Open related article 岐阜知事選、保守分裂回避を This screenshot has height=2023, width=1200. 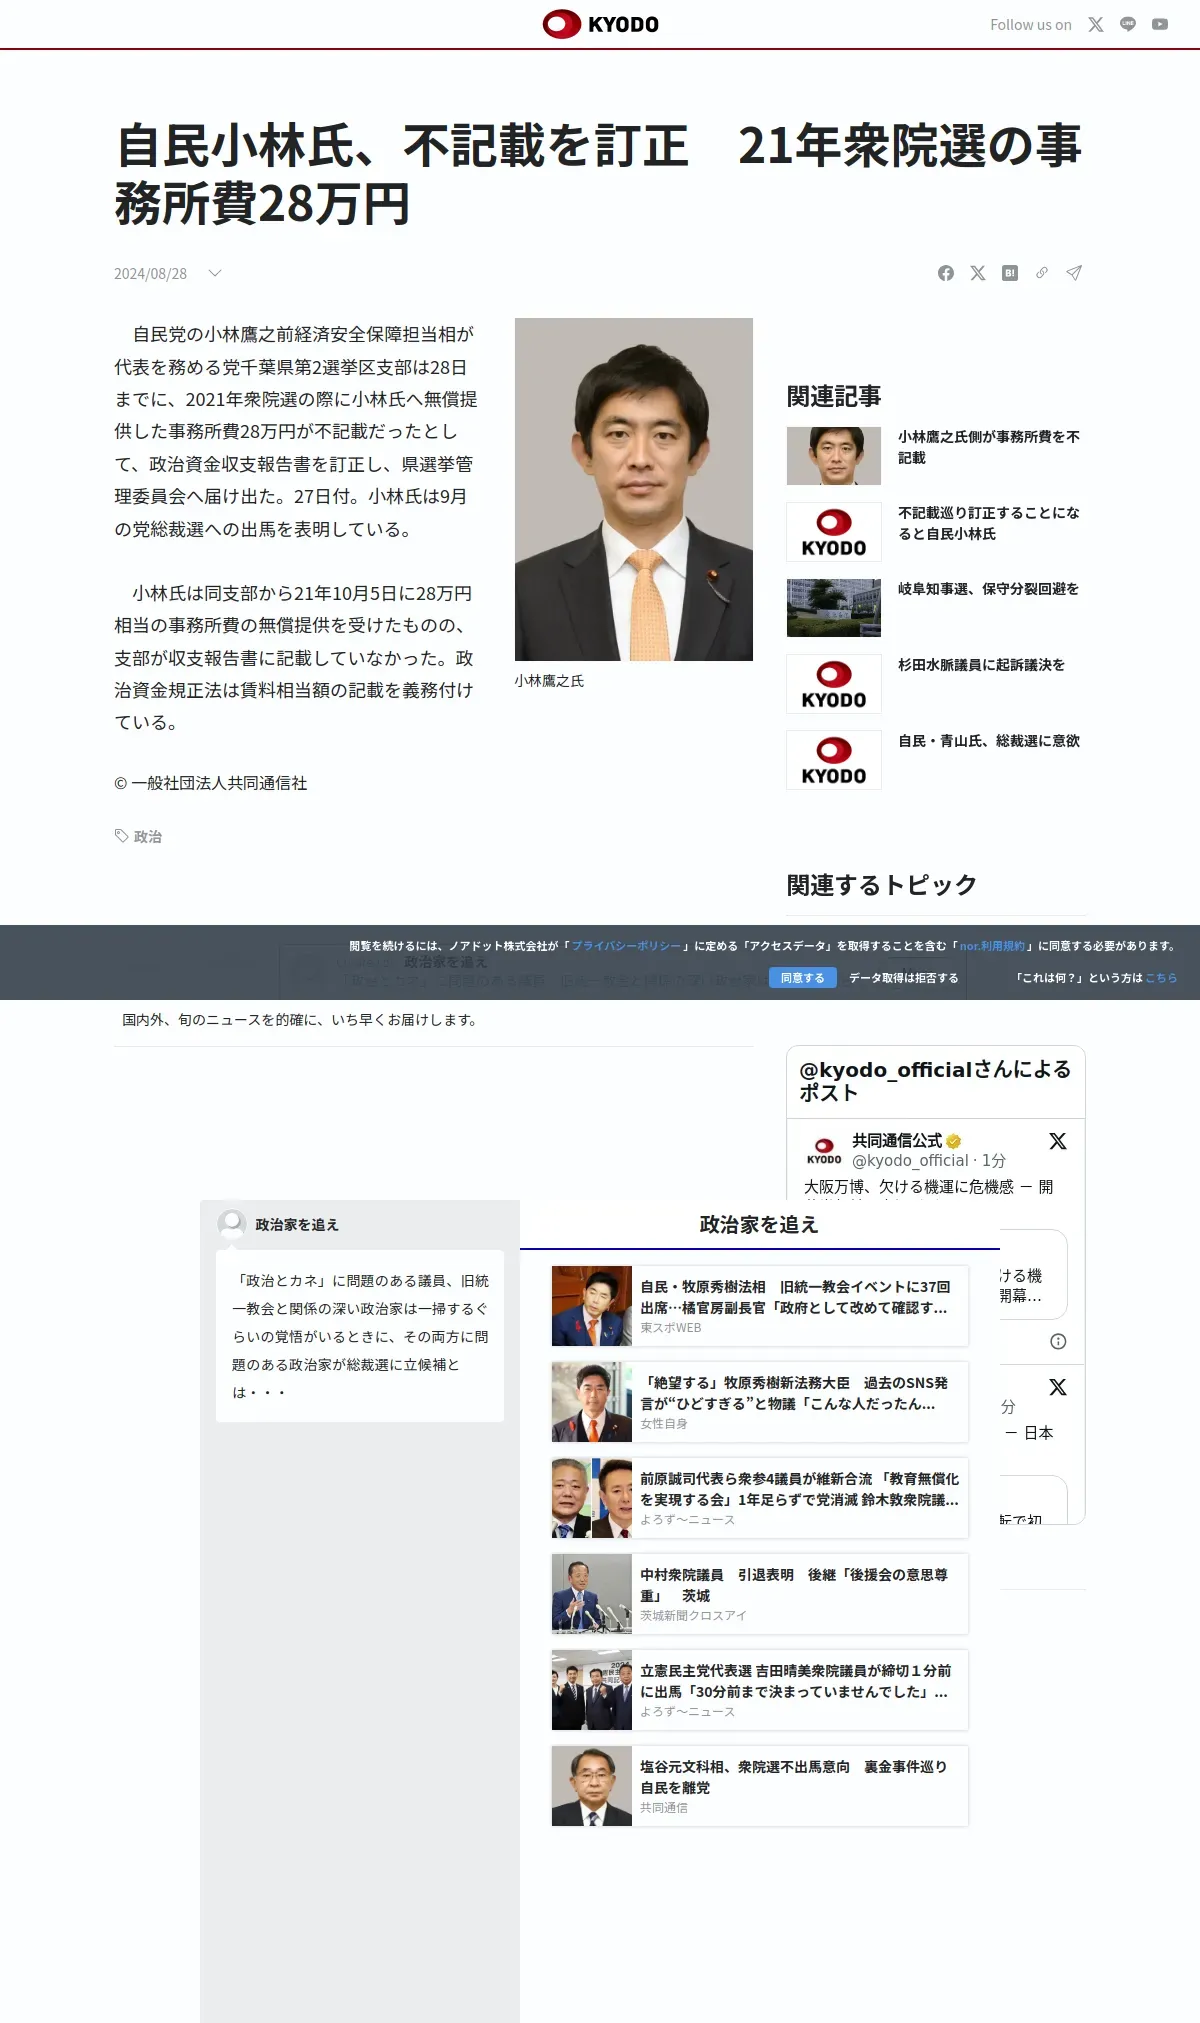click(x=988, y=589)
